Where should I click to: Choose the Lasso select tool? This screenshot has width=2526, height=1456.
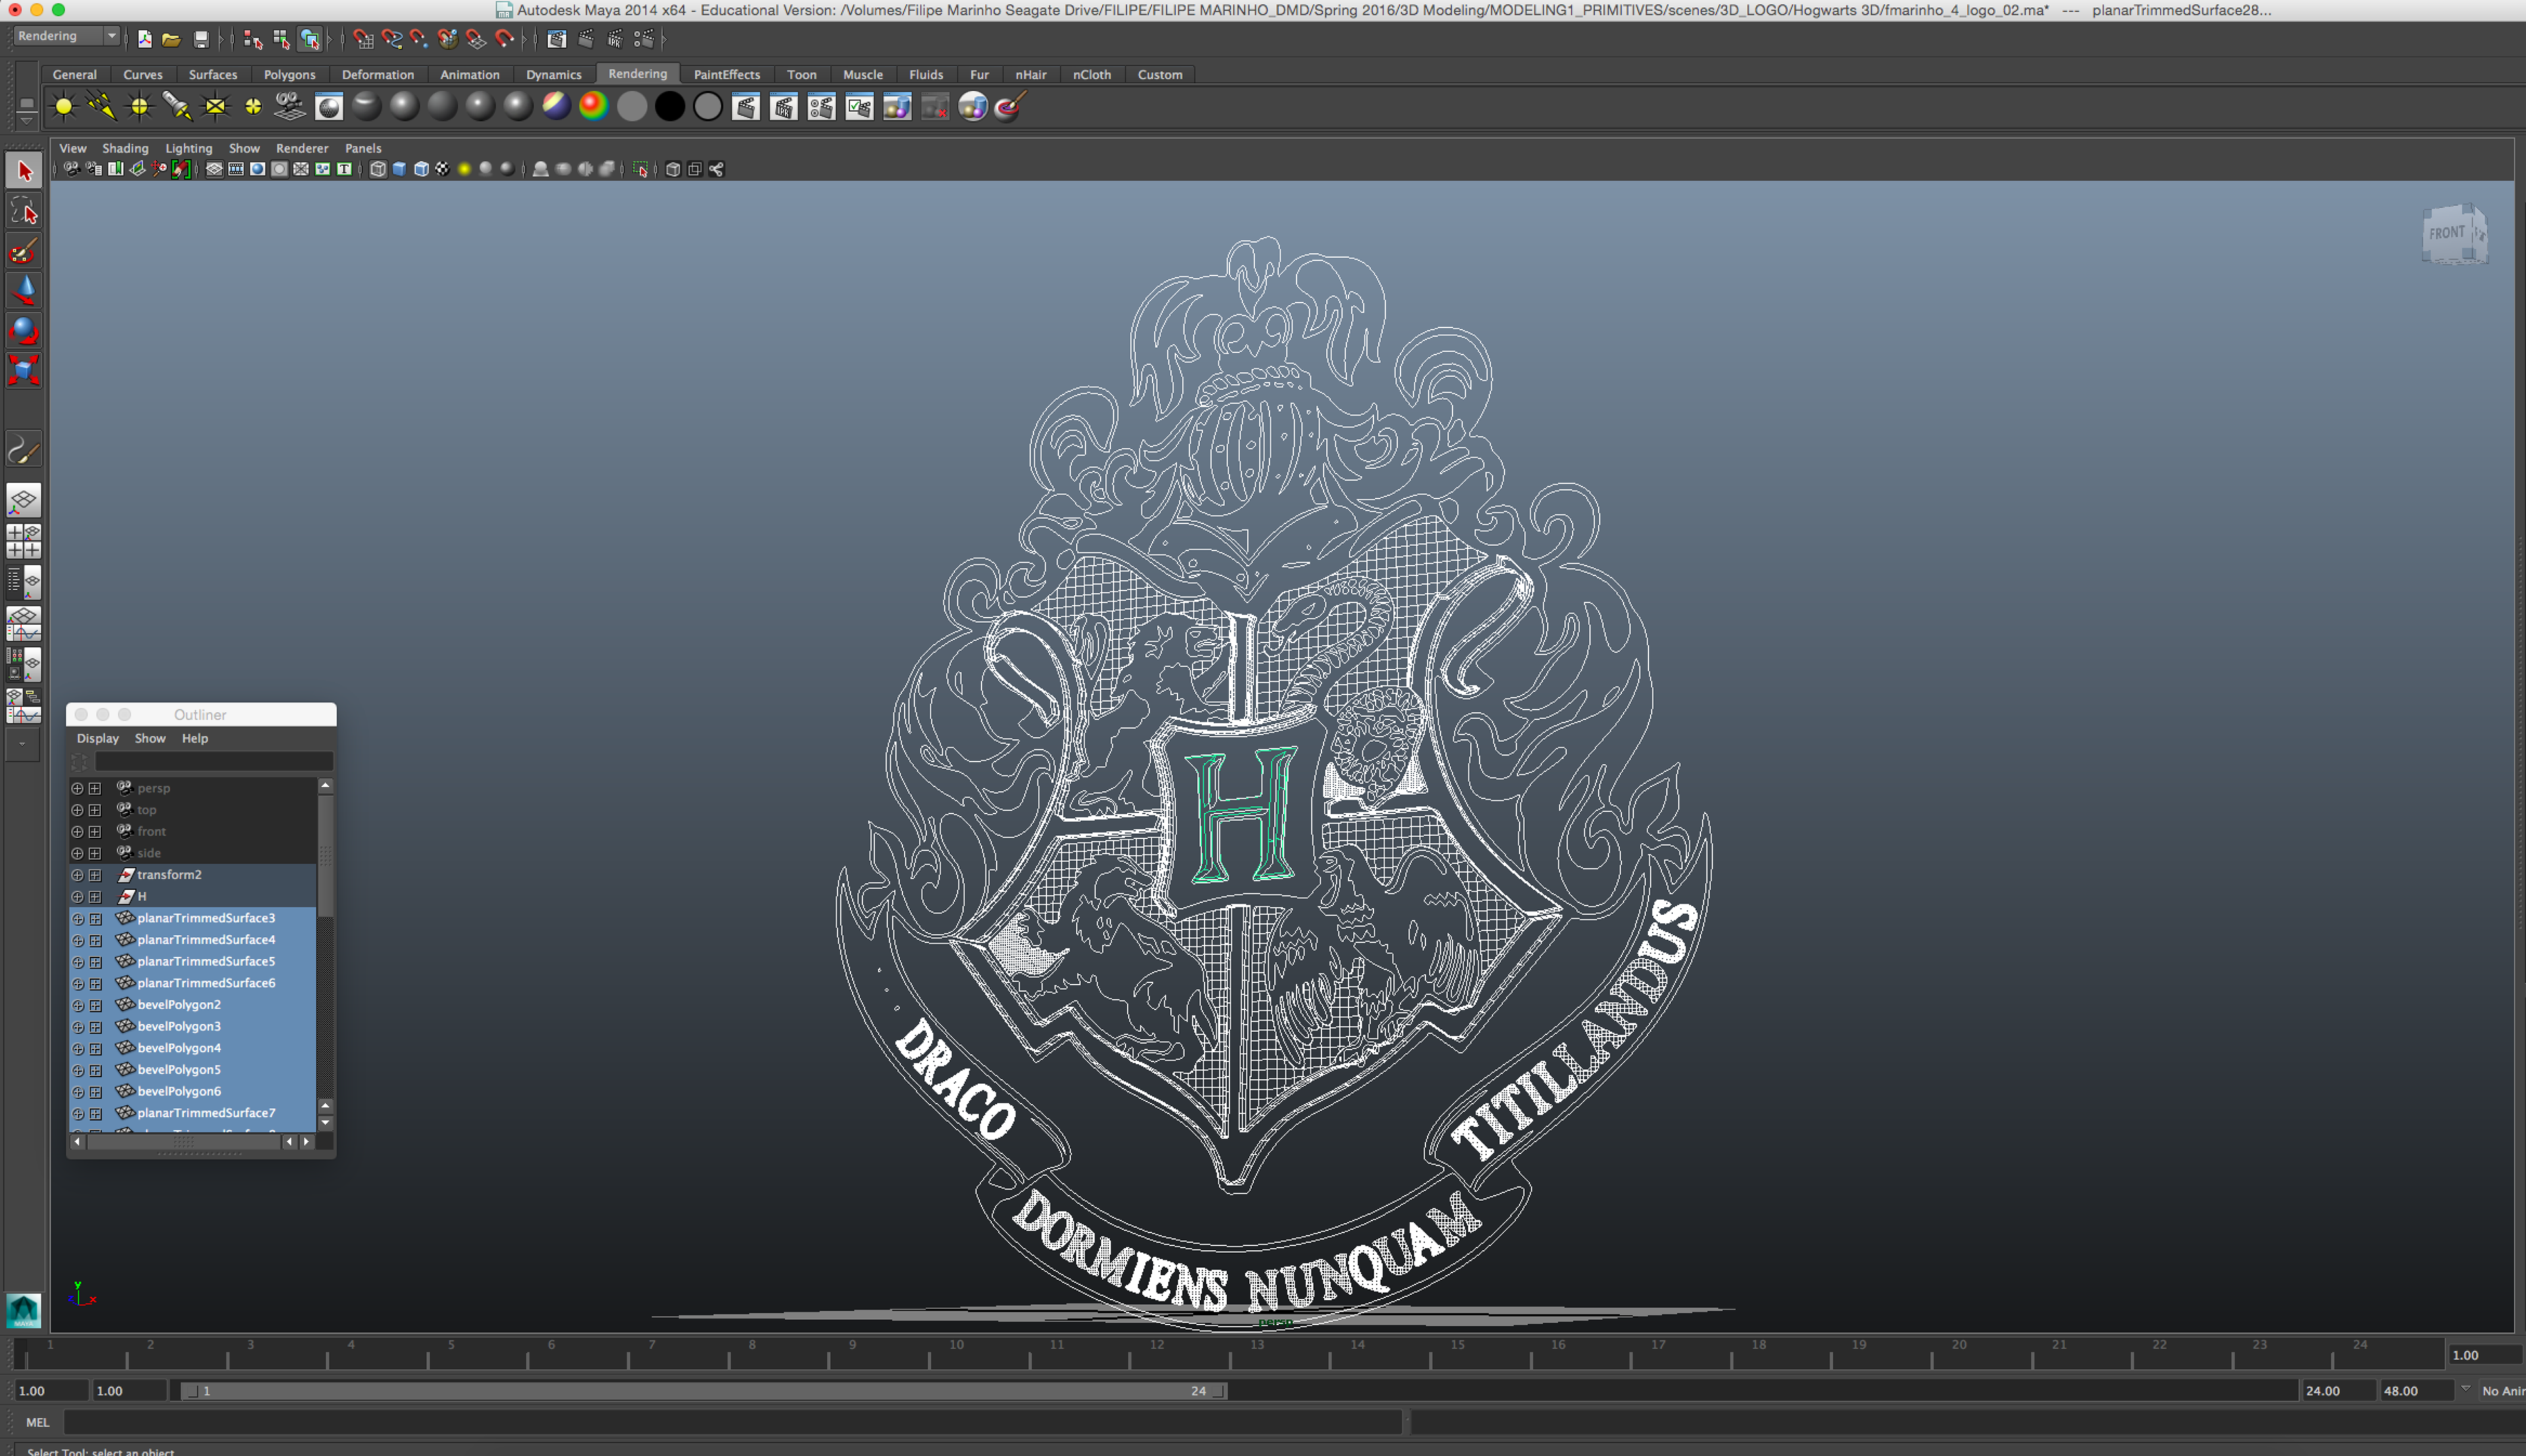point(23,211)
